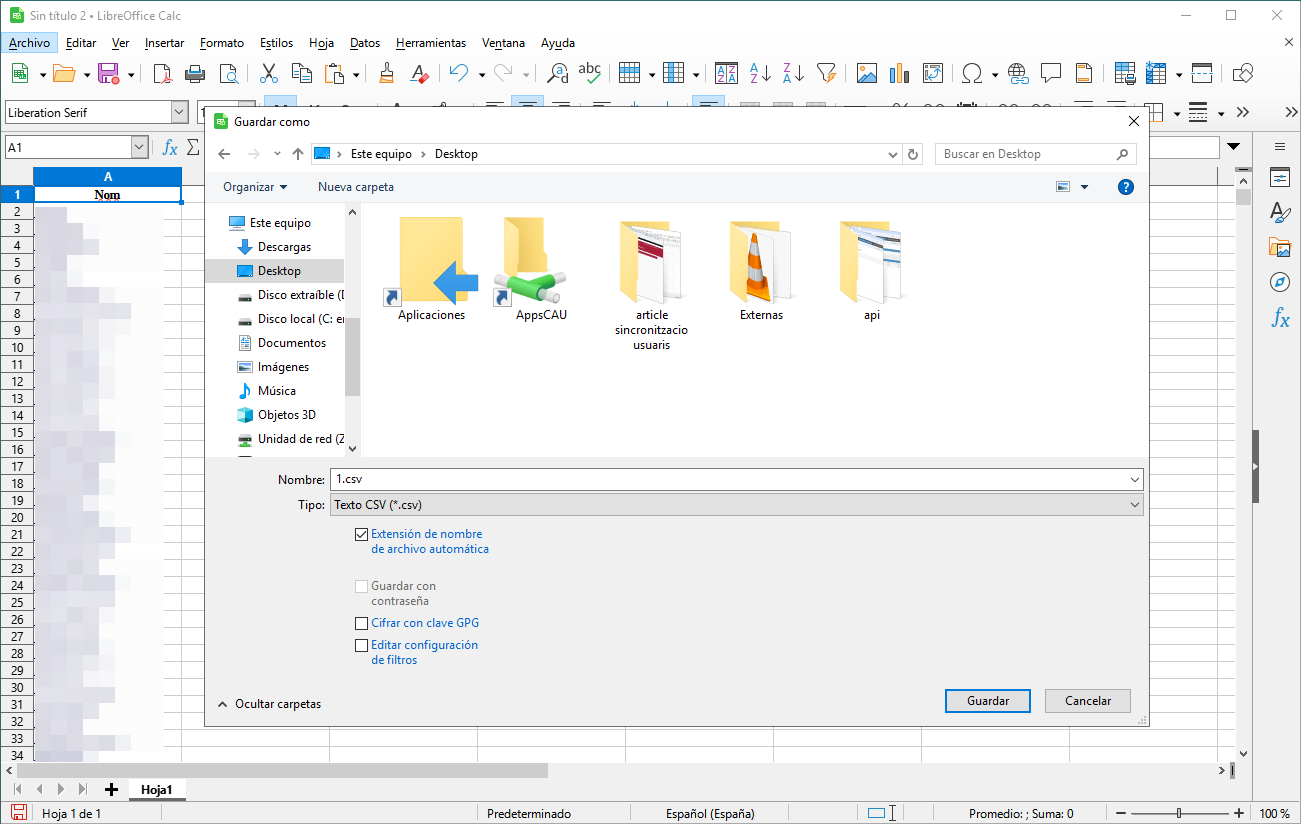Click Freeze Rows and Columns icon
The height and width of the screenshot is (824, 1301).
(x=1157, y=73)
